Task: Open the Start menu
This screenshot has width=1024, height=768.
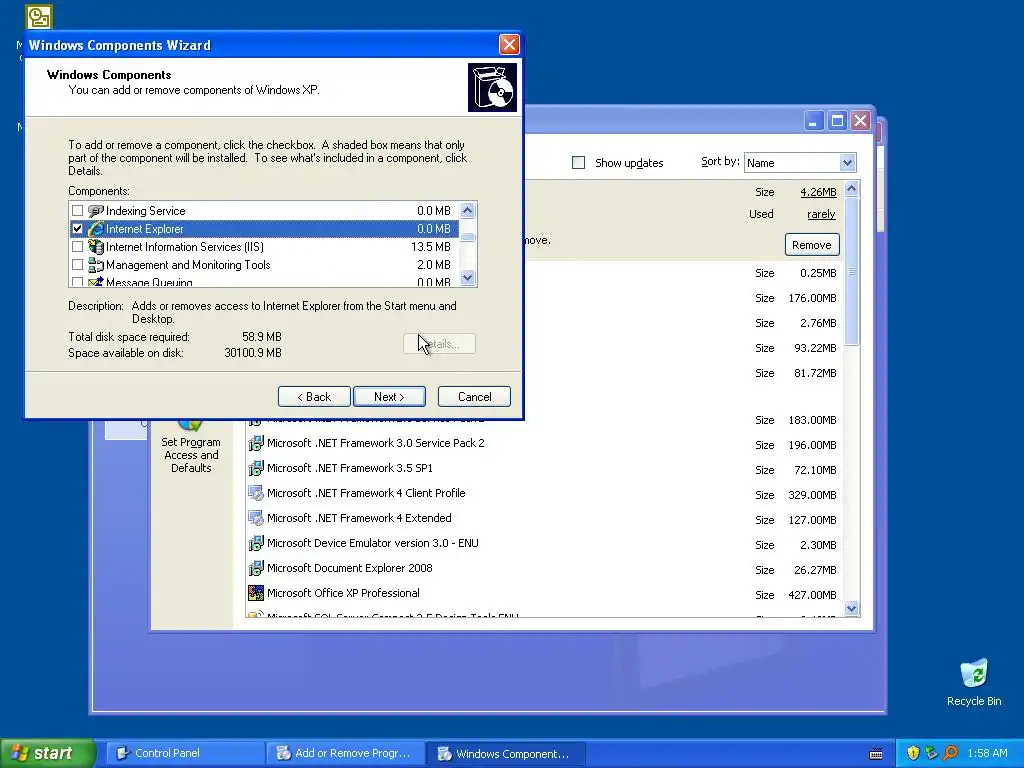Action: [x=47, y=753]
